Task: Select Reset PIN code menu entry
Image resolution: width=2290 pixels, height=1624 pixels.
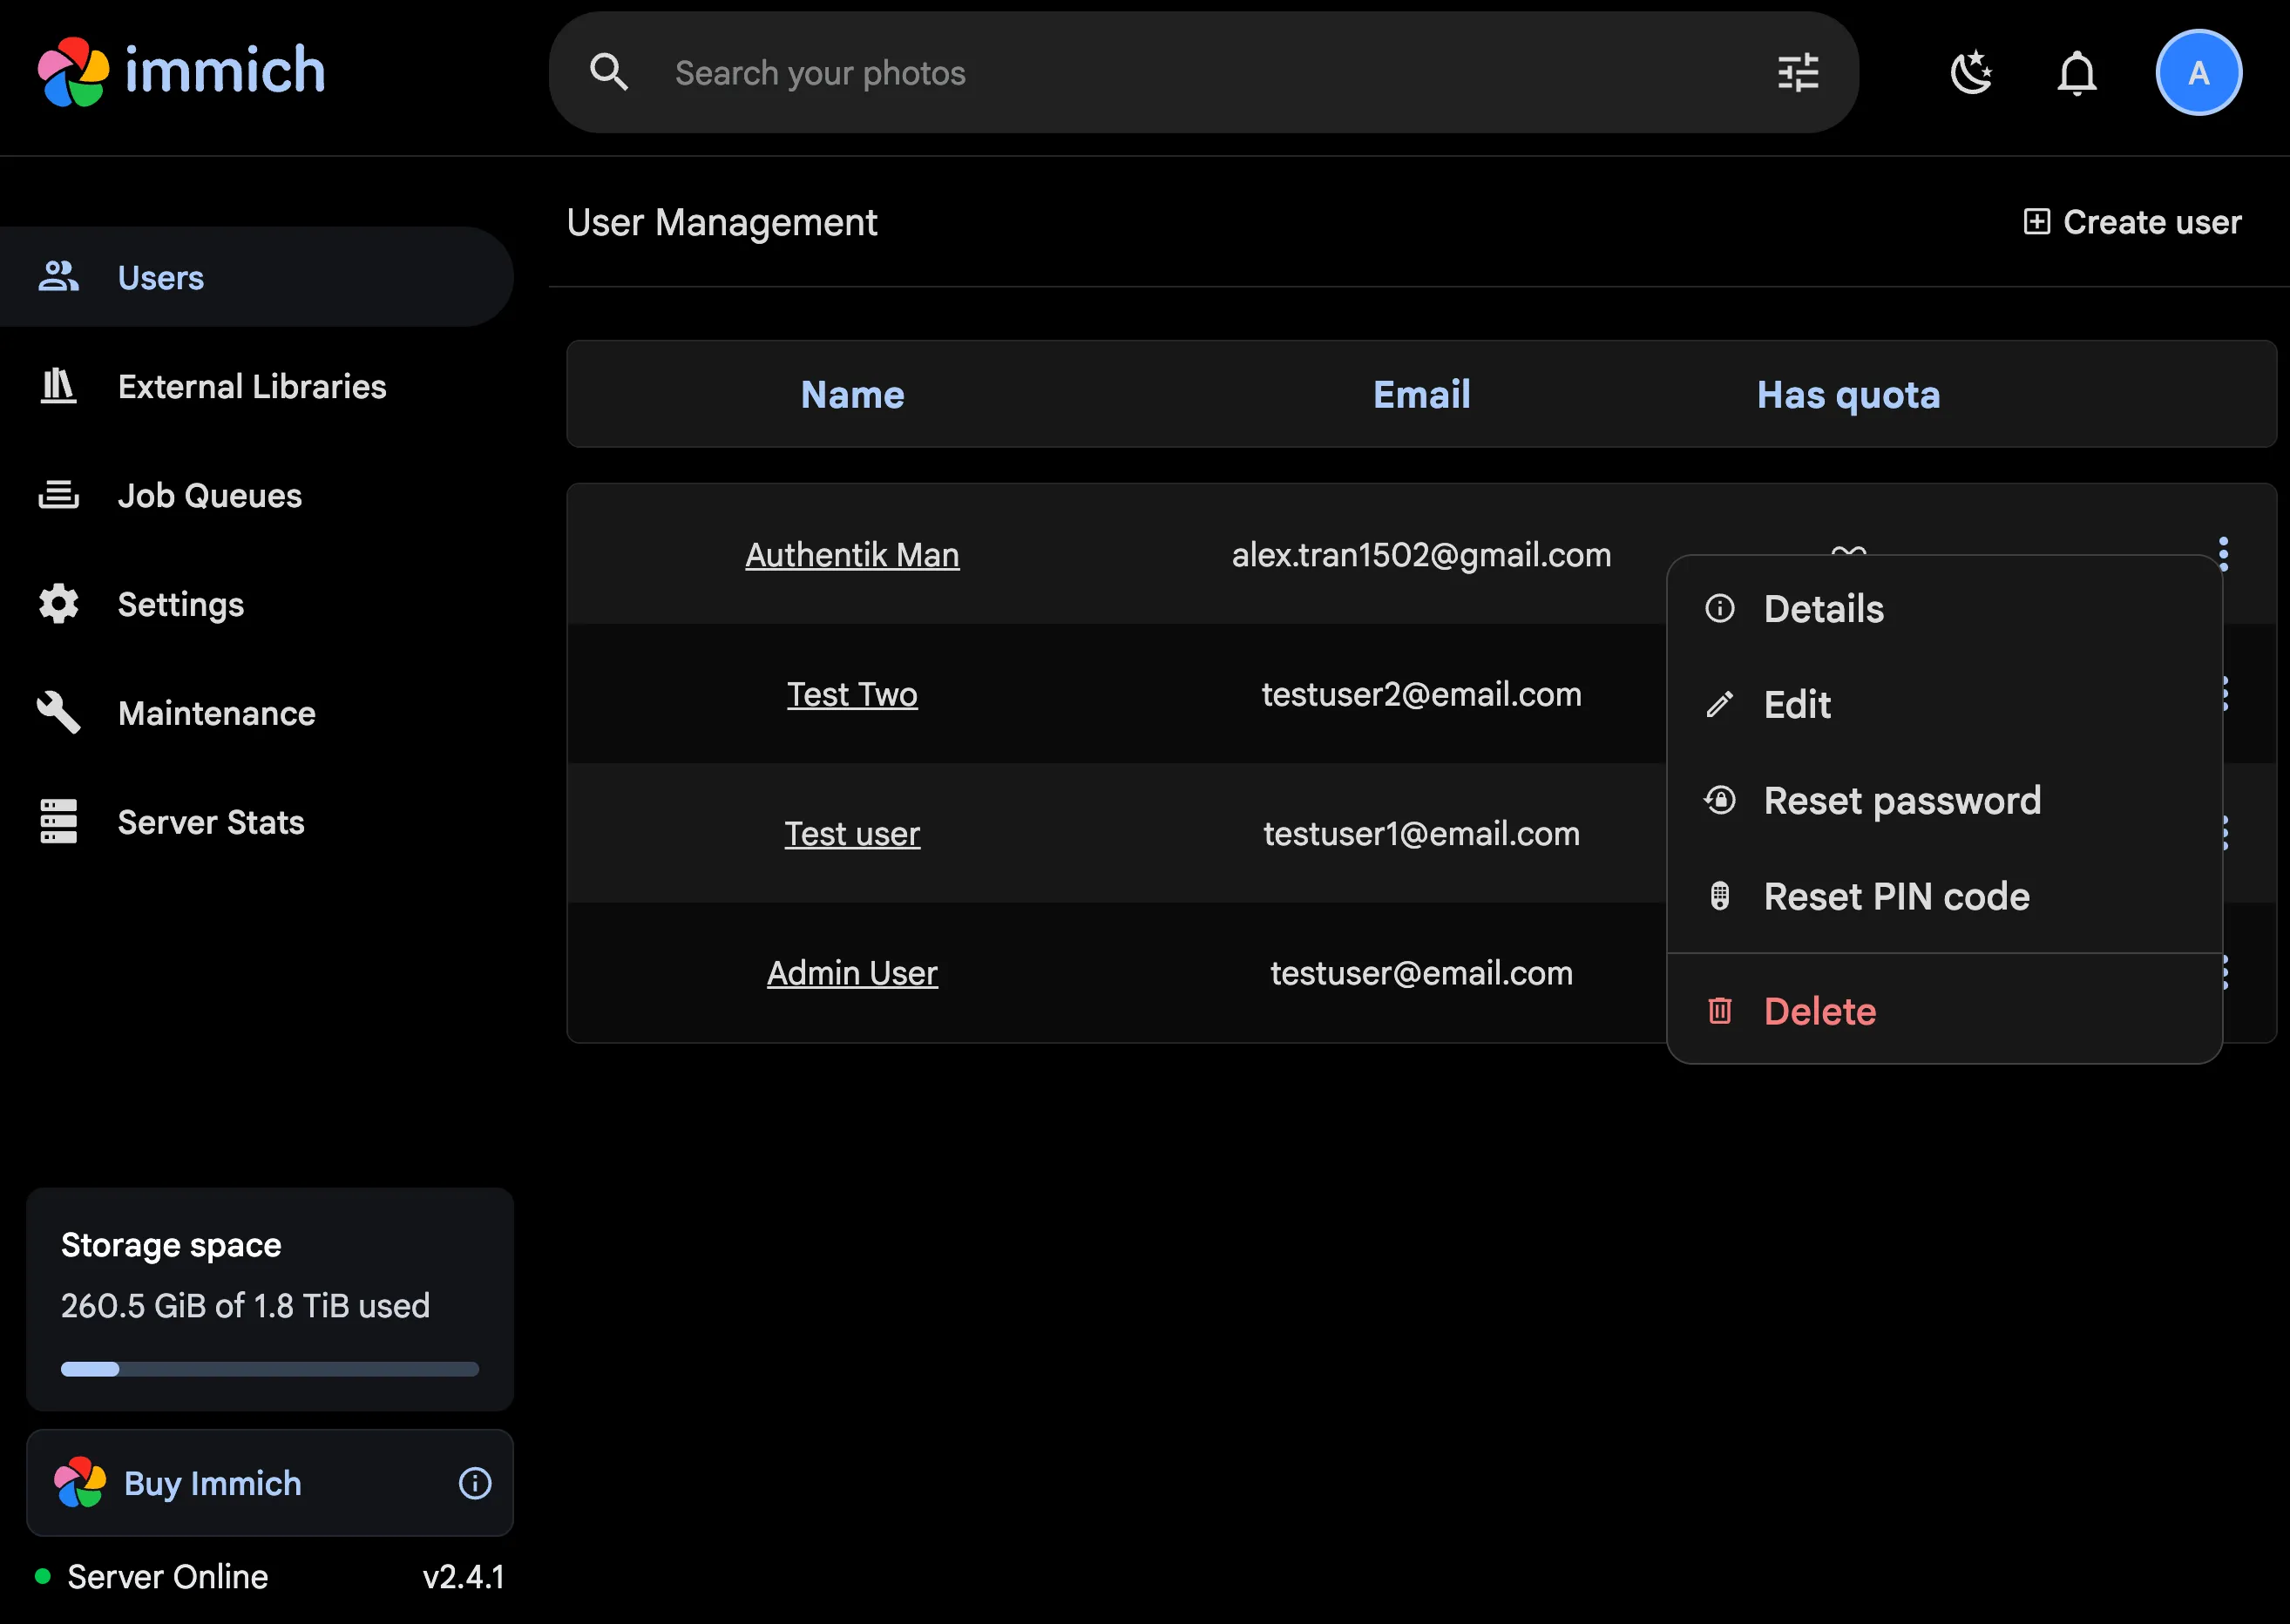Action: 1895,896
